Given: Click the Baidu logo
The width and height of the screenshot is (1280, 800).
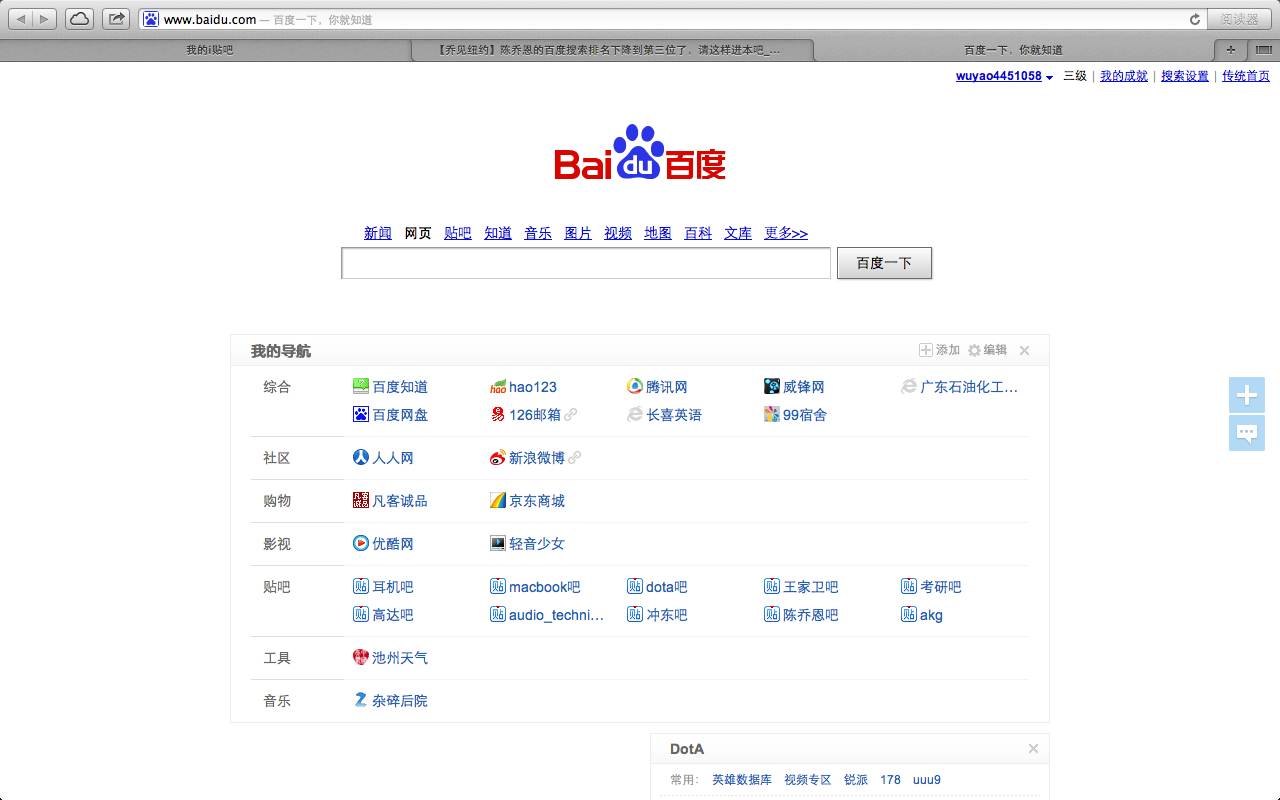Looking at the screenshot, I should click(x=640, y=152).
